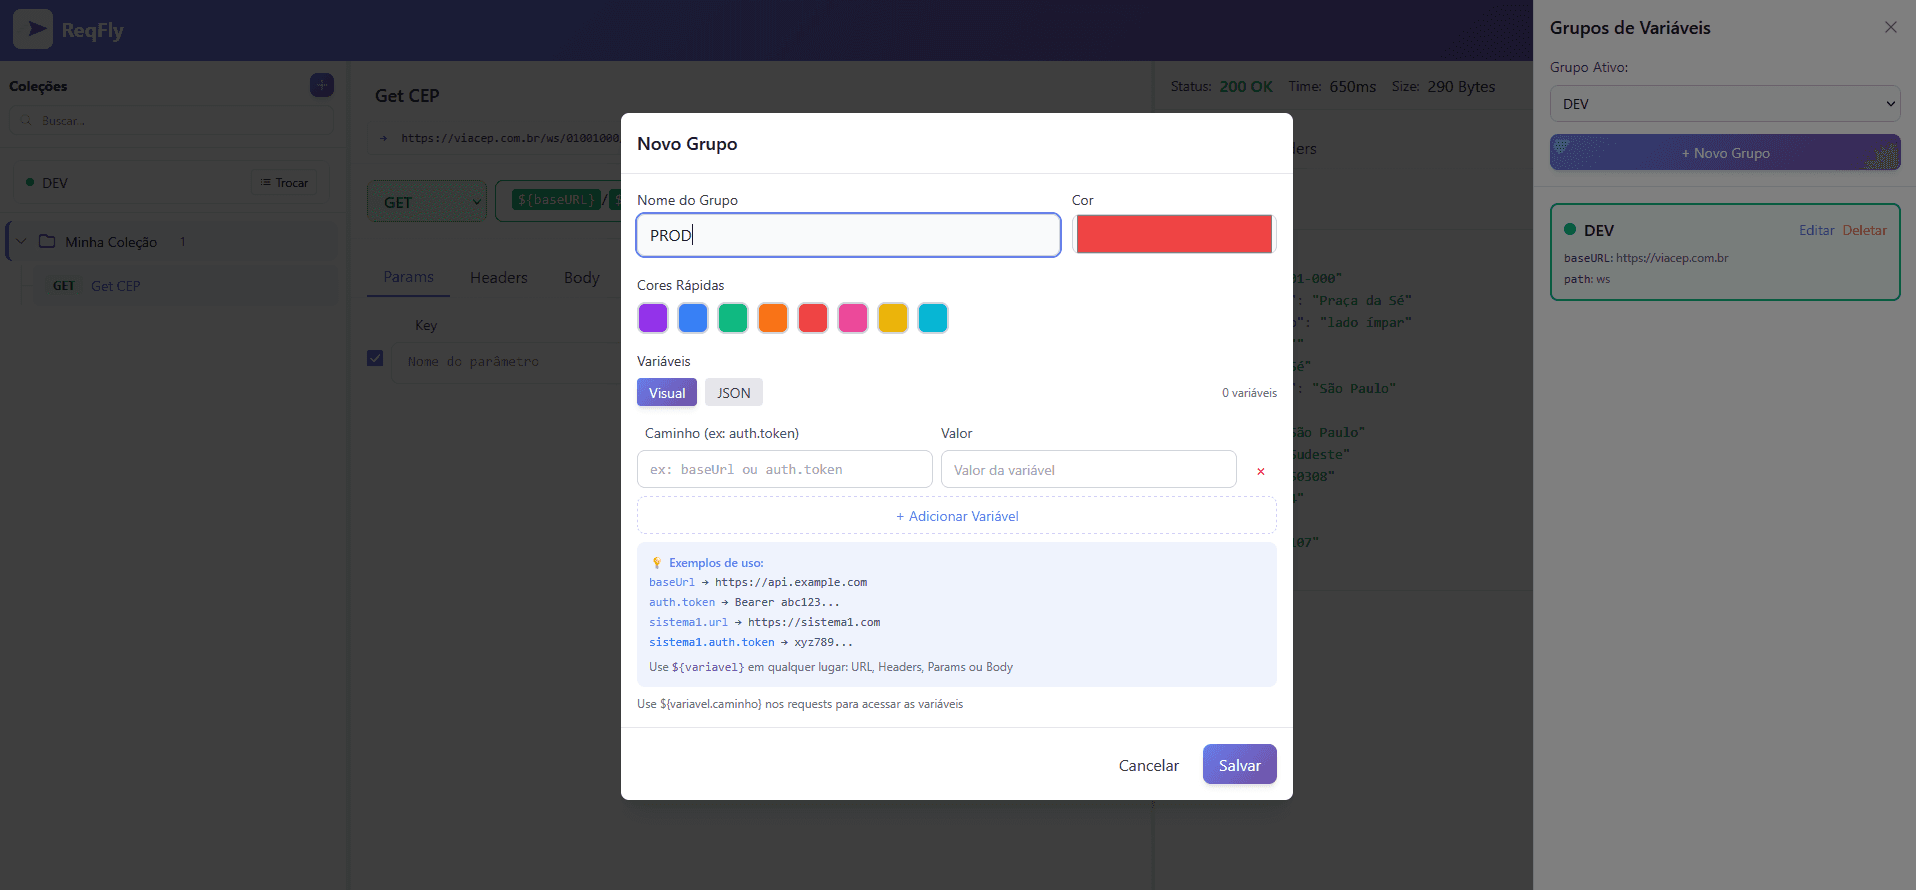Close the Grupos de Variáveis panel
Screen dimensions: 1916x890
pos(1890,27)
